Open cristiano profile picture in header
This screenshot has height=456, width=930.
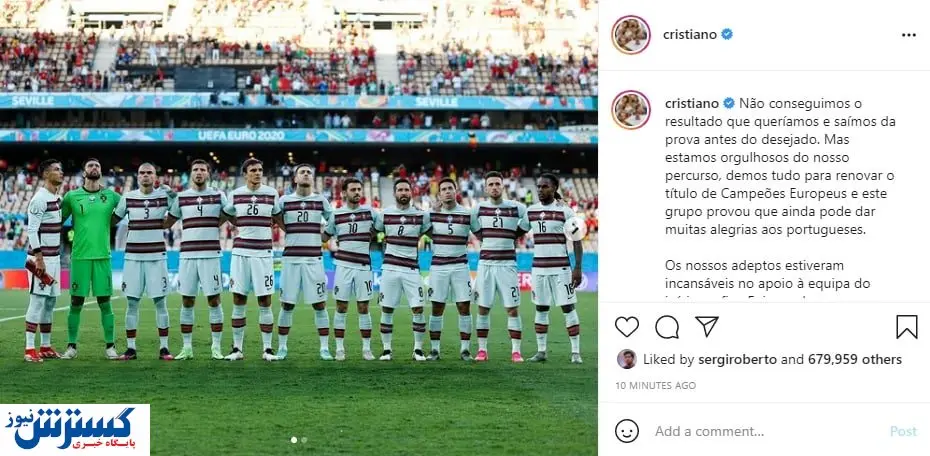tap(631, 35)
